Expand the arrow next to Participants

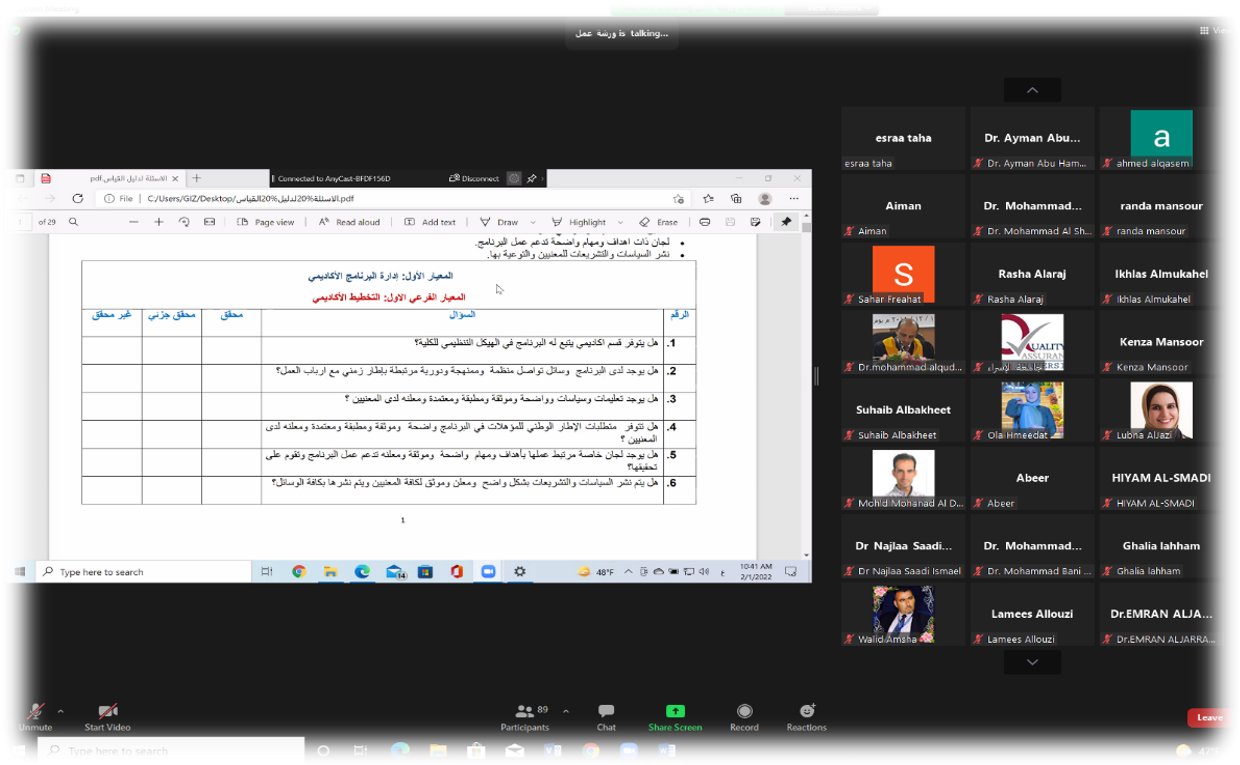click(x=566, y=711)
